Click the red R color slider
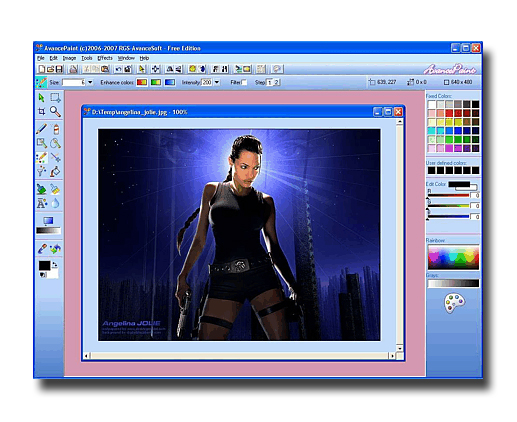This screenshot has width=517, height=422. pyautogui.click(x=449, y=195)
